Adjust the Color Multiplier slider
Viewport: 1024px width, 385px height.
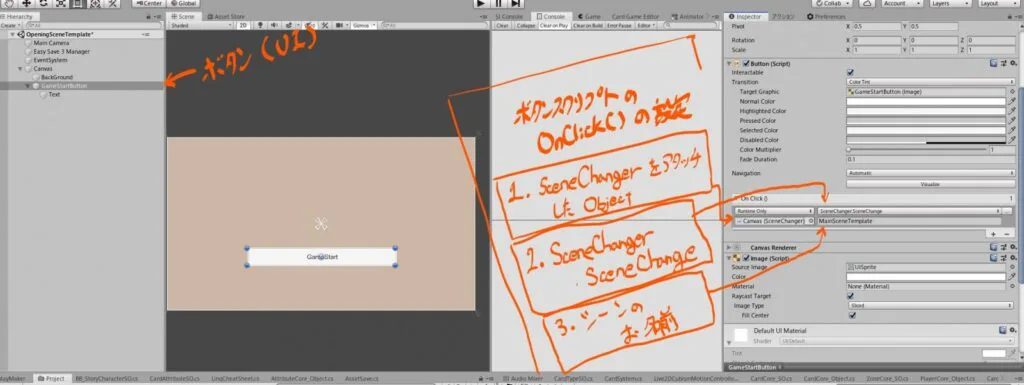click(917, 149)
